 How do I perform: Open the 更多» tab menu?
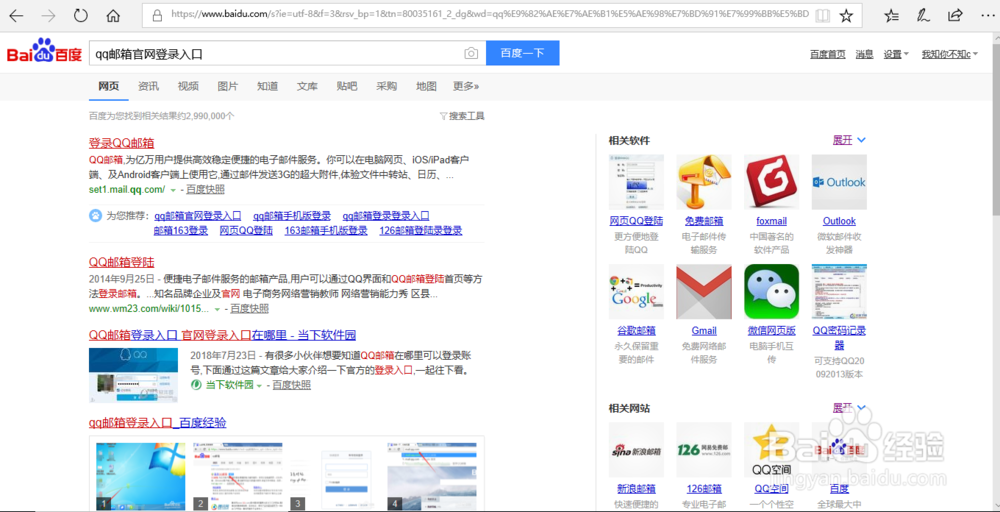coord(466,86)
